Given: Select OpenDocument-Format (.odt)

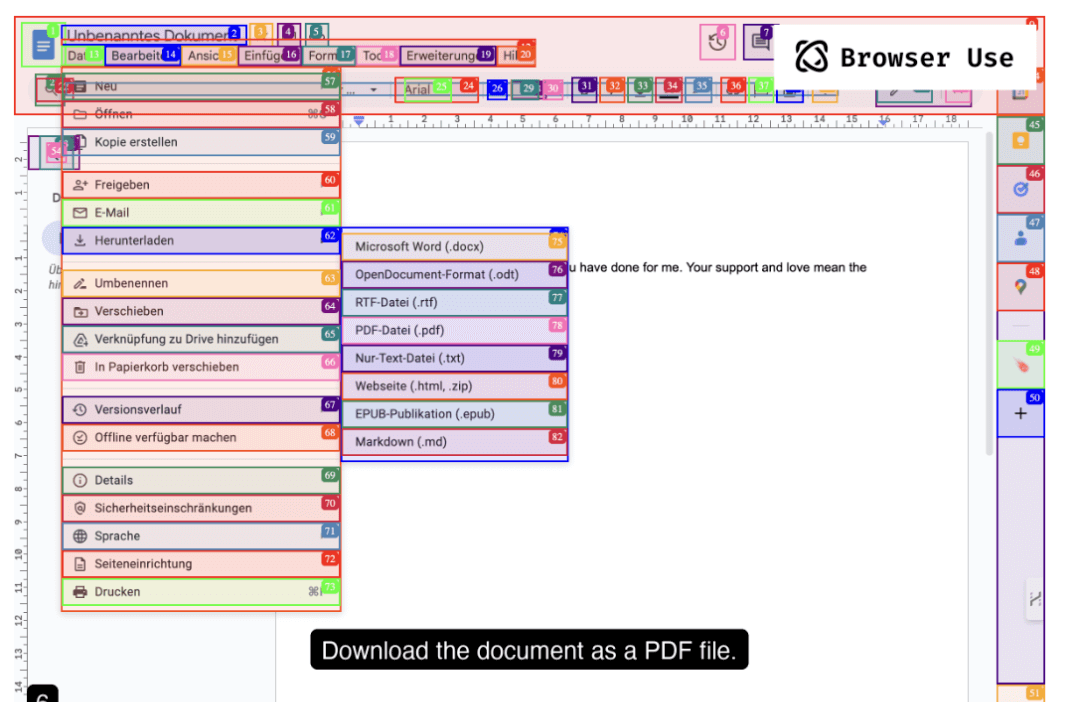Looking at the screenshot, I should (454, 275).
